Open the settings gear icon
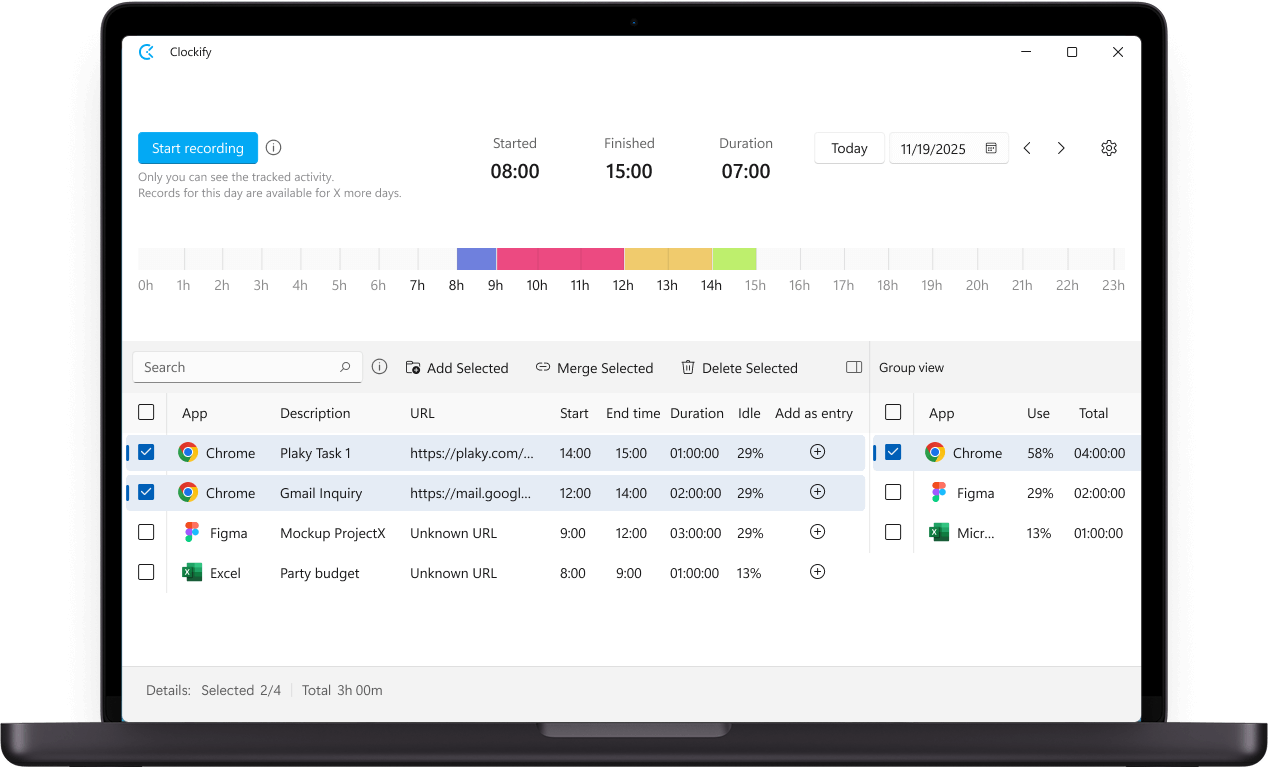Viewport: 1268px width, 767px height. [1109, 148]
